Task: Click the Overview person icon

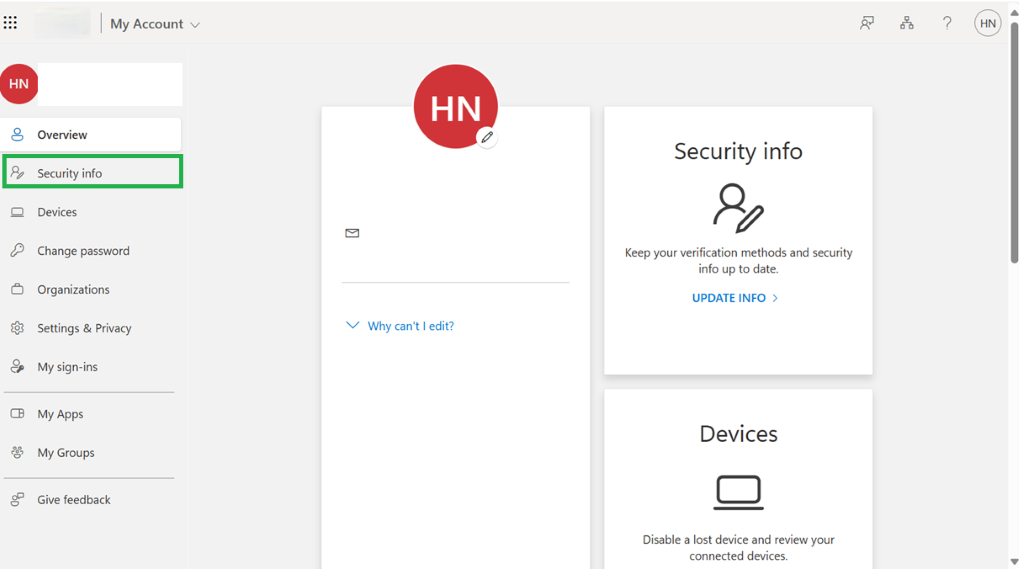Action: tap(18, 135)
